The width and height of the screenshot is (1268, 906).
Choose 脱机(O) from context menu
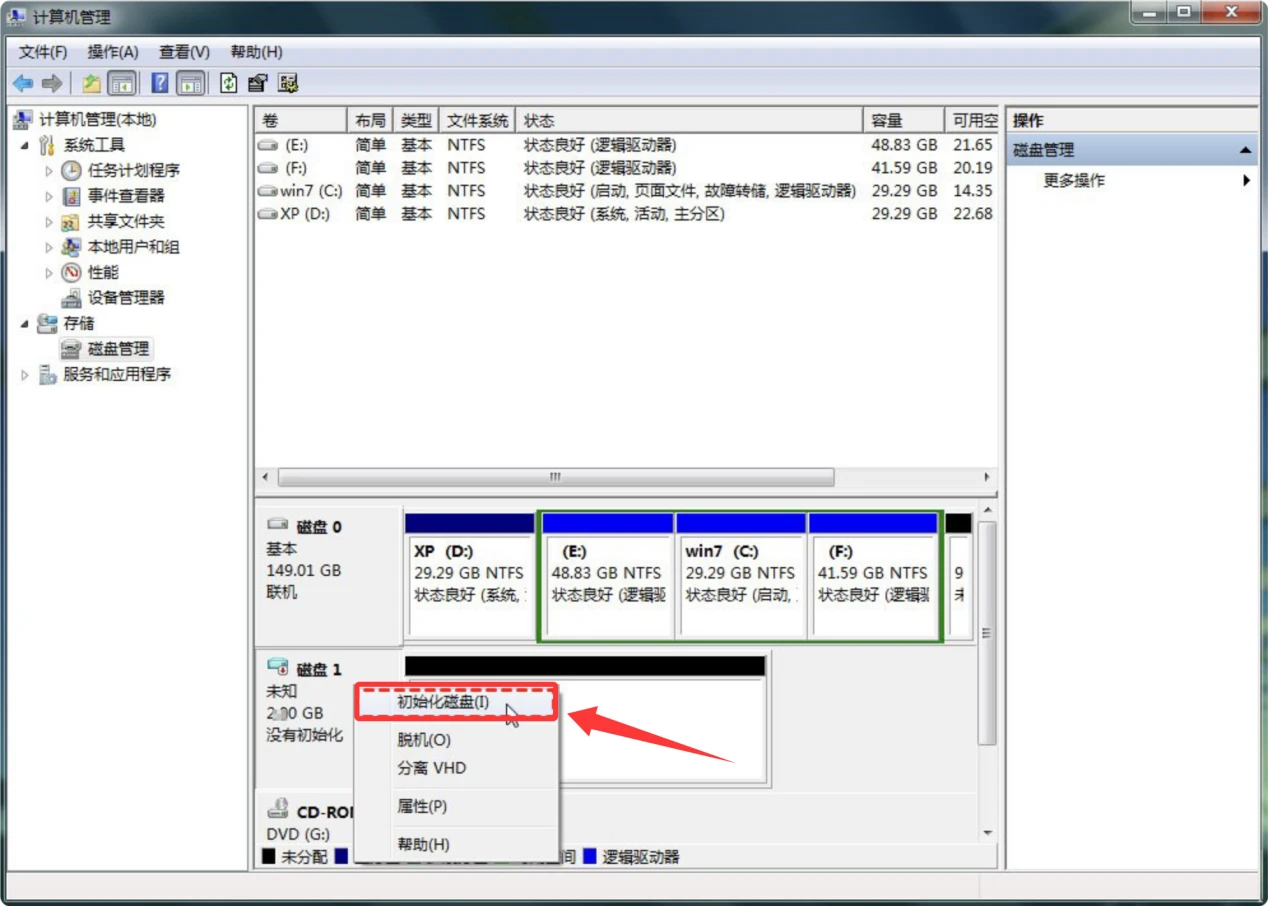[x=456, y=740]
